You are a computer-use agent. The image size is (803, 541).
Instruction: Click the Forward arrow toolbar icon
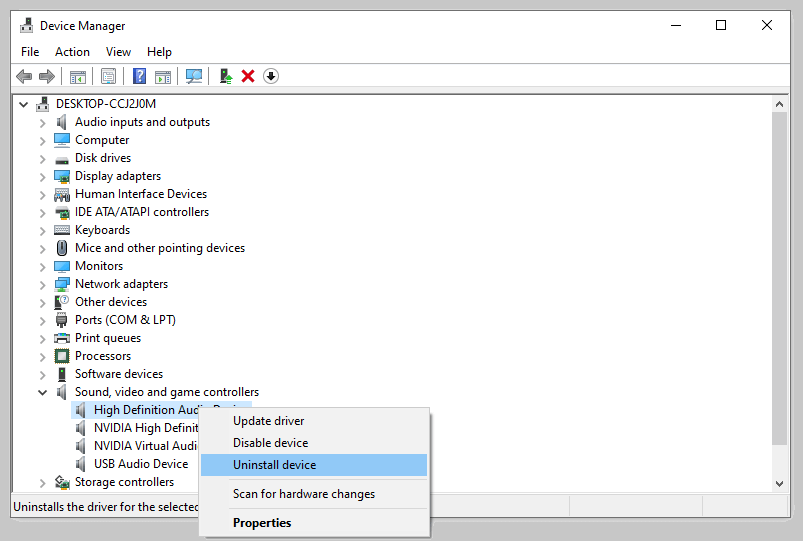click(47, 76)
